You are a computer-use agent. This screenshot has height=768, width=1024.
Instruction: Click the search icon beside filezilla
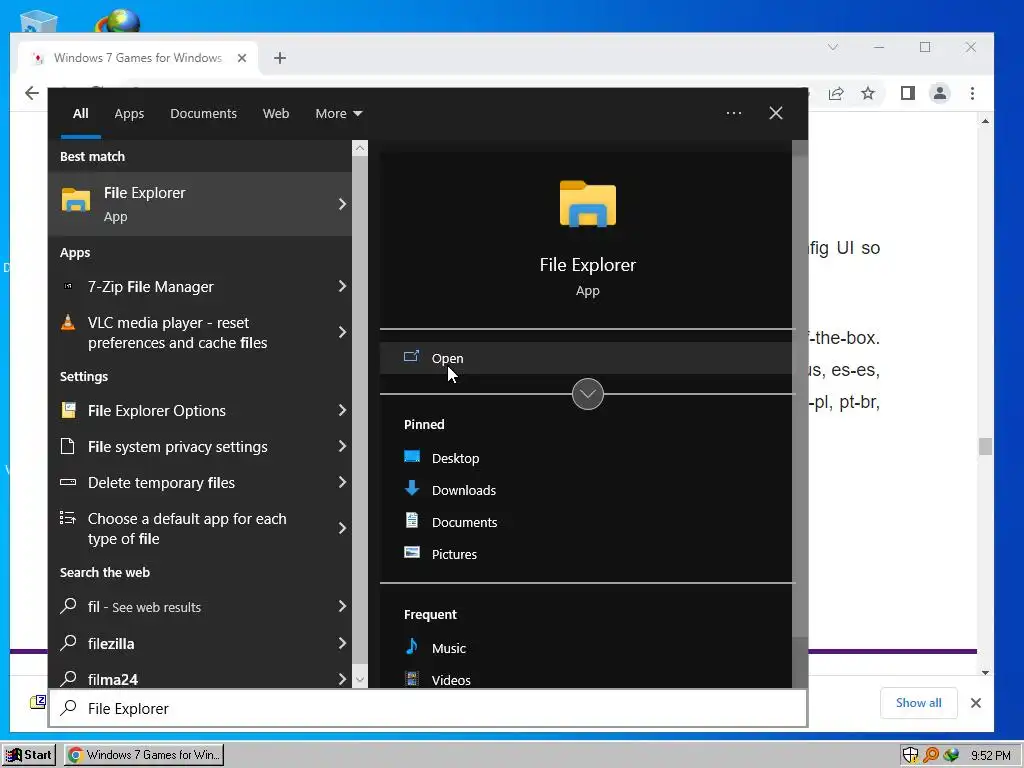pos(68,643)
